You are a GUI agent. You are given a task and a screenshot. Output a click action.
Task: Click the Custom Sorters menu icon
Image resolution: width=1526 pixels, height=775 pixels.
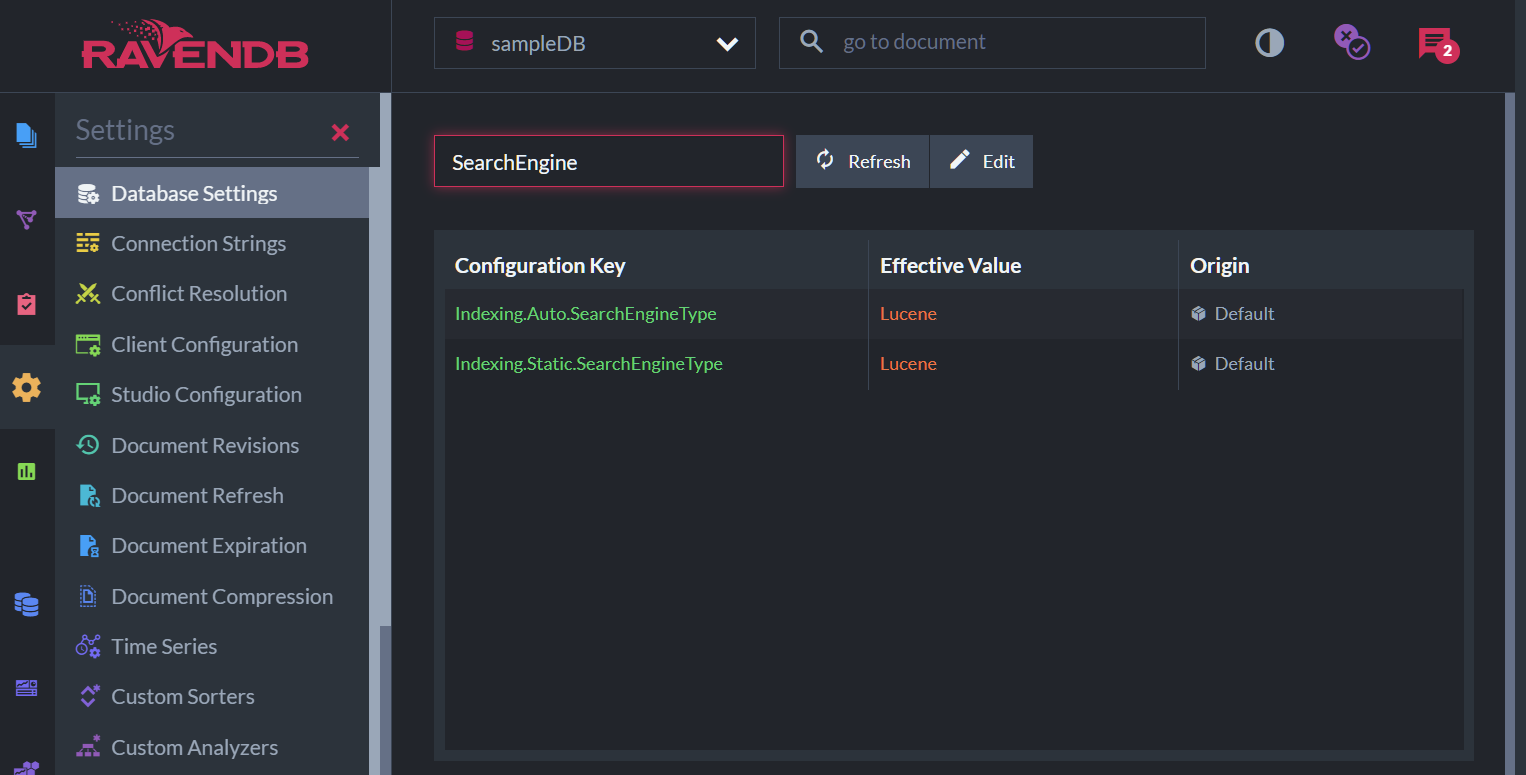pyautogui.click(x=88, y=697)
